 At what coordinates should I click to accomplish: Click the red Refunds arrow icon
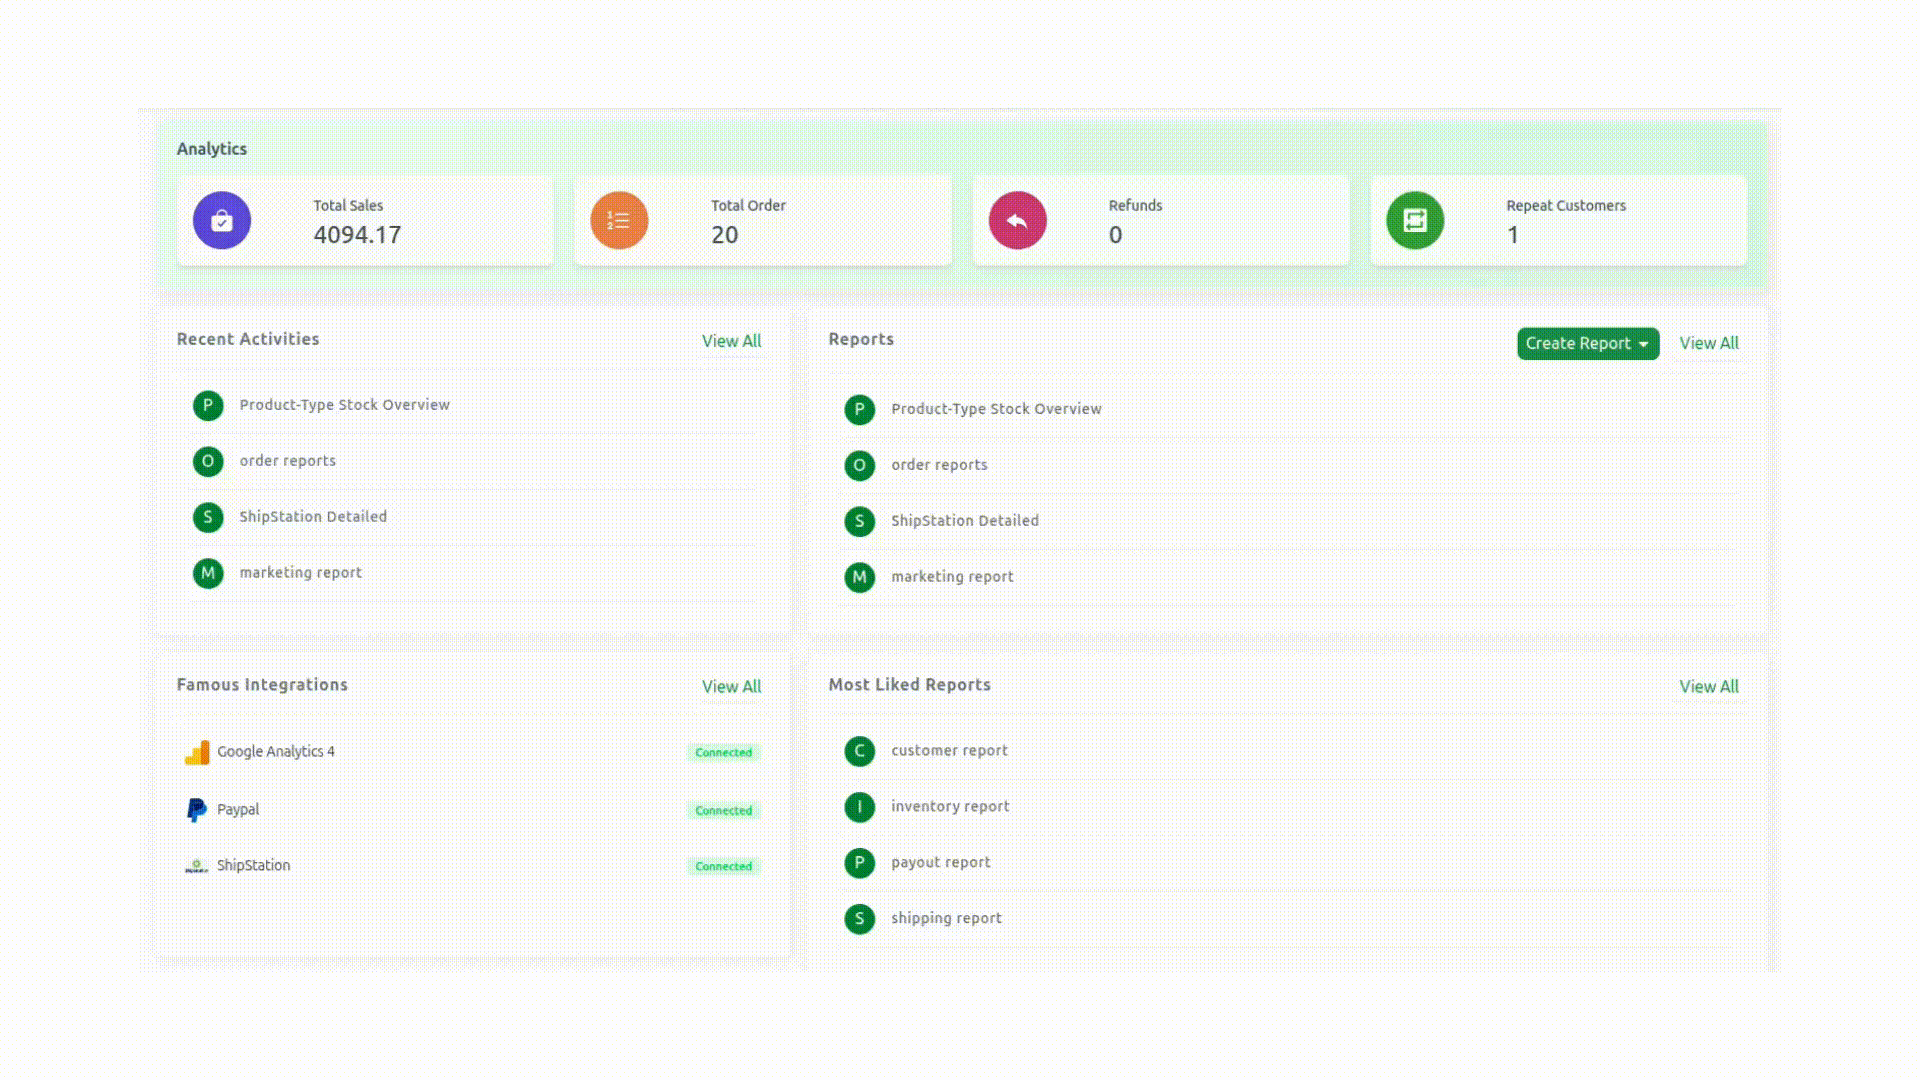tap(1017, 220)
